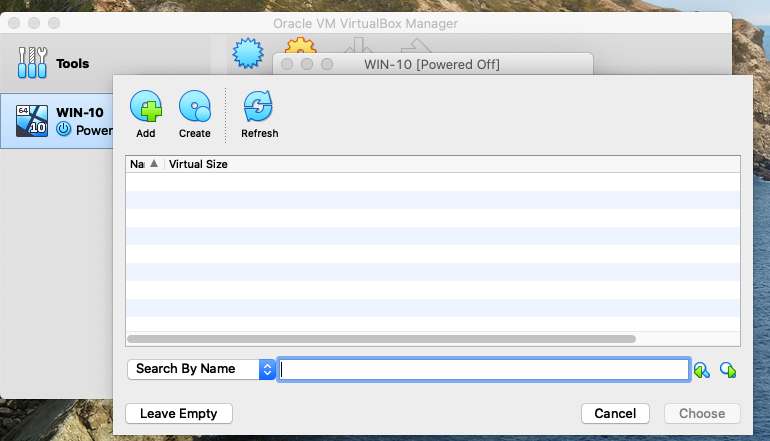Open the Tools item in the VirtualBox Manager sidebar
Screen dimensions: 770x441
[54, 63]
